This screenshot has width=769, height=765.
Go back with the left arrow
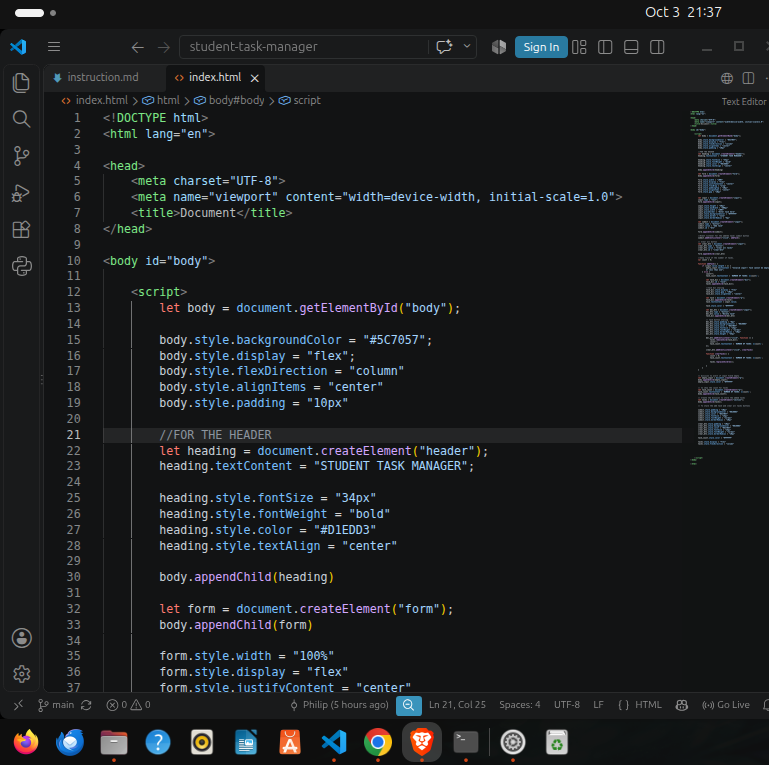(x=138, y=47)
